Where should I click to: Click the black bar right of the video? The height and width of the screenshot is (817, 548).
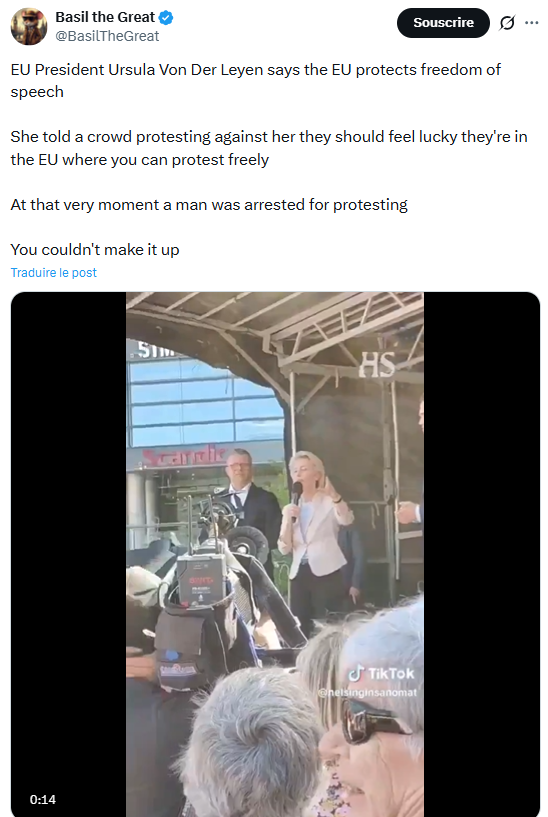482,554
